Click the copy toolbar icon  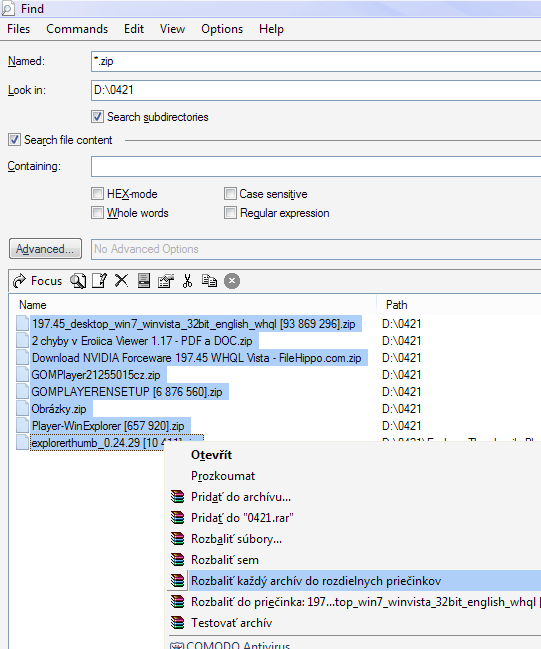coord(209,281)
